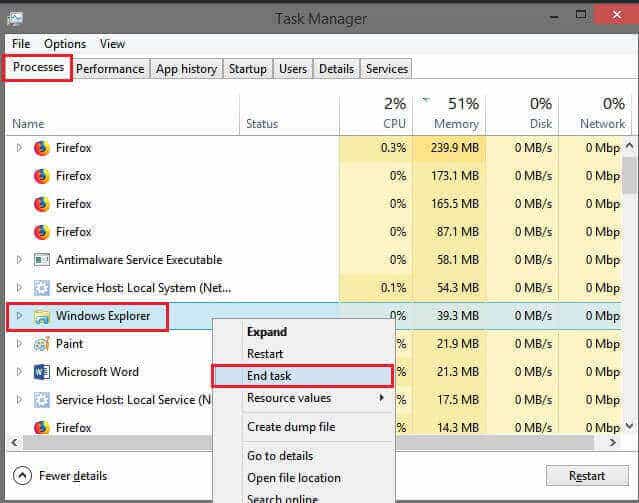The height and width of the screenshot is (503, 639).
Task: Expand the first Firefox process group
Action: [19, 148]
